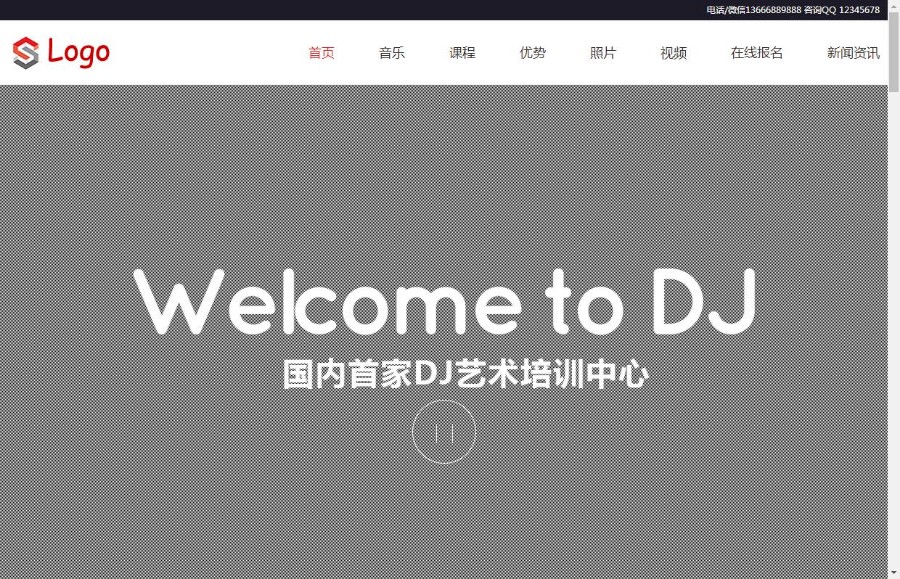Go to the 优势 advantages section
The height and width of the screenshot is (579, 900).
532,53
